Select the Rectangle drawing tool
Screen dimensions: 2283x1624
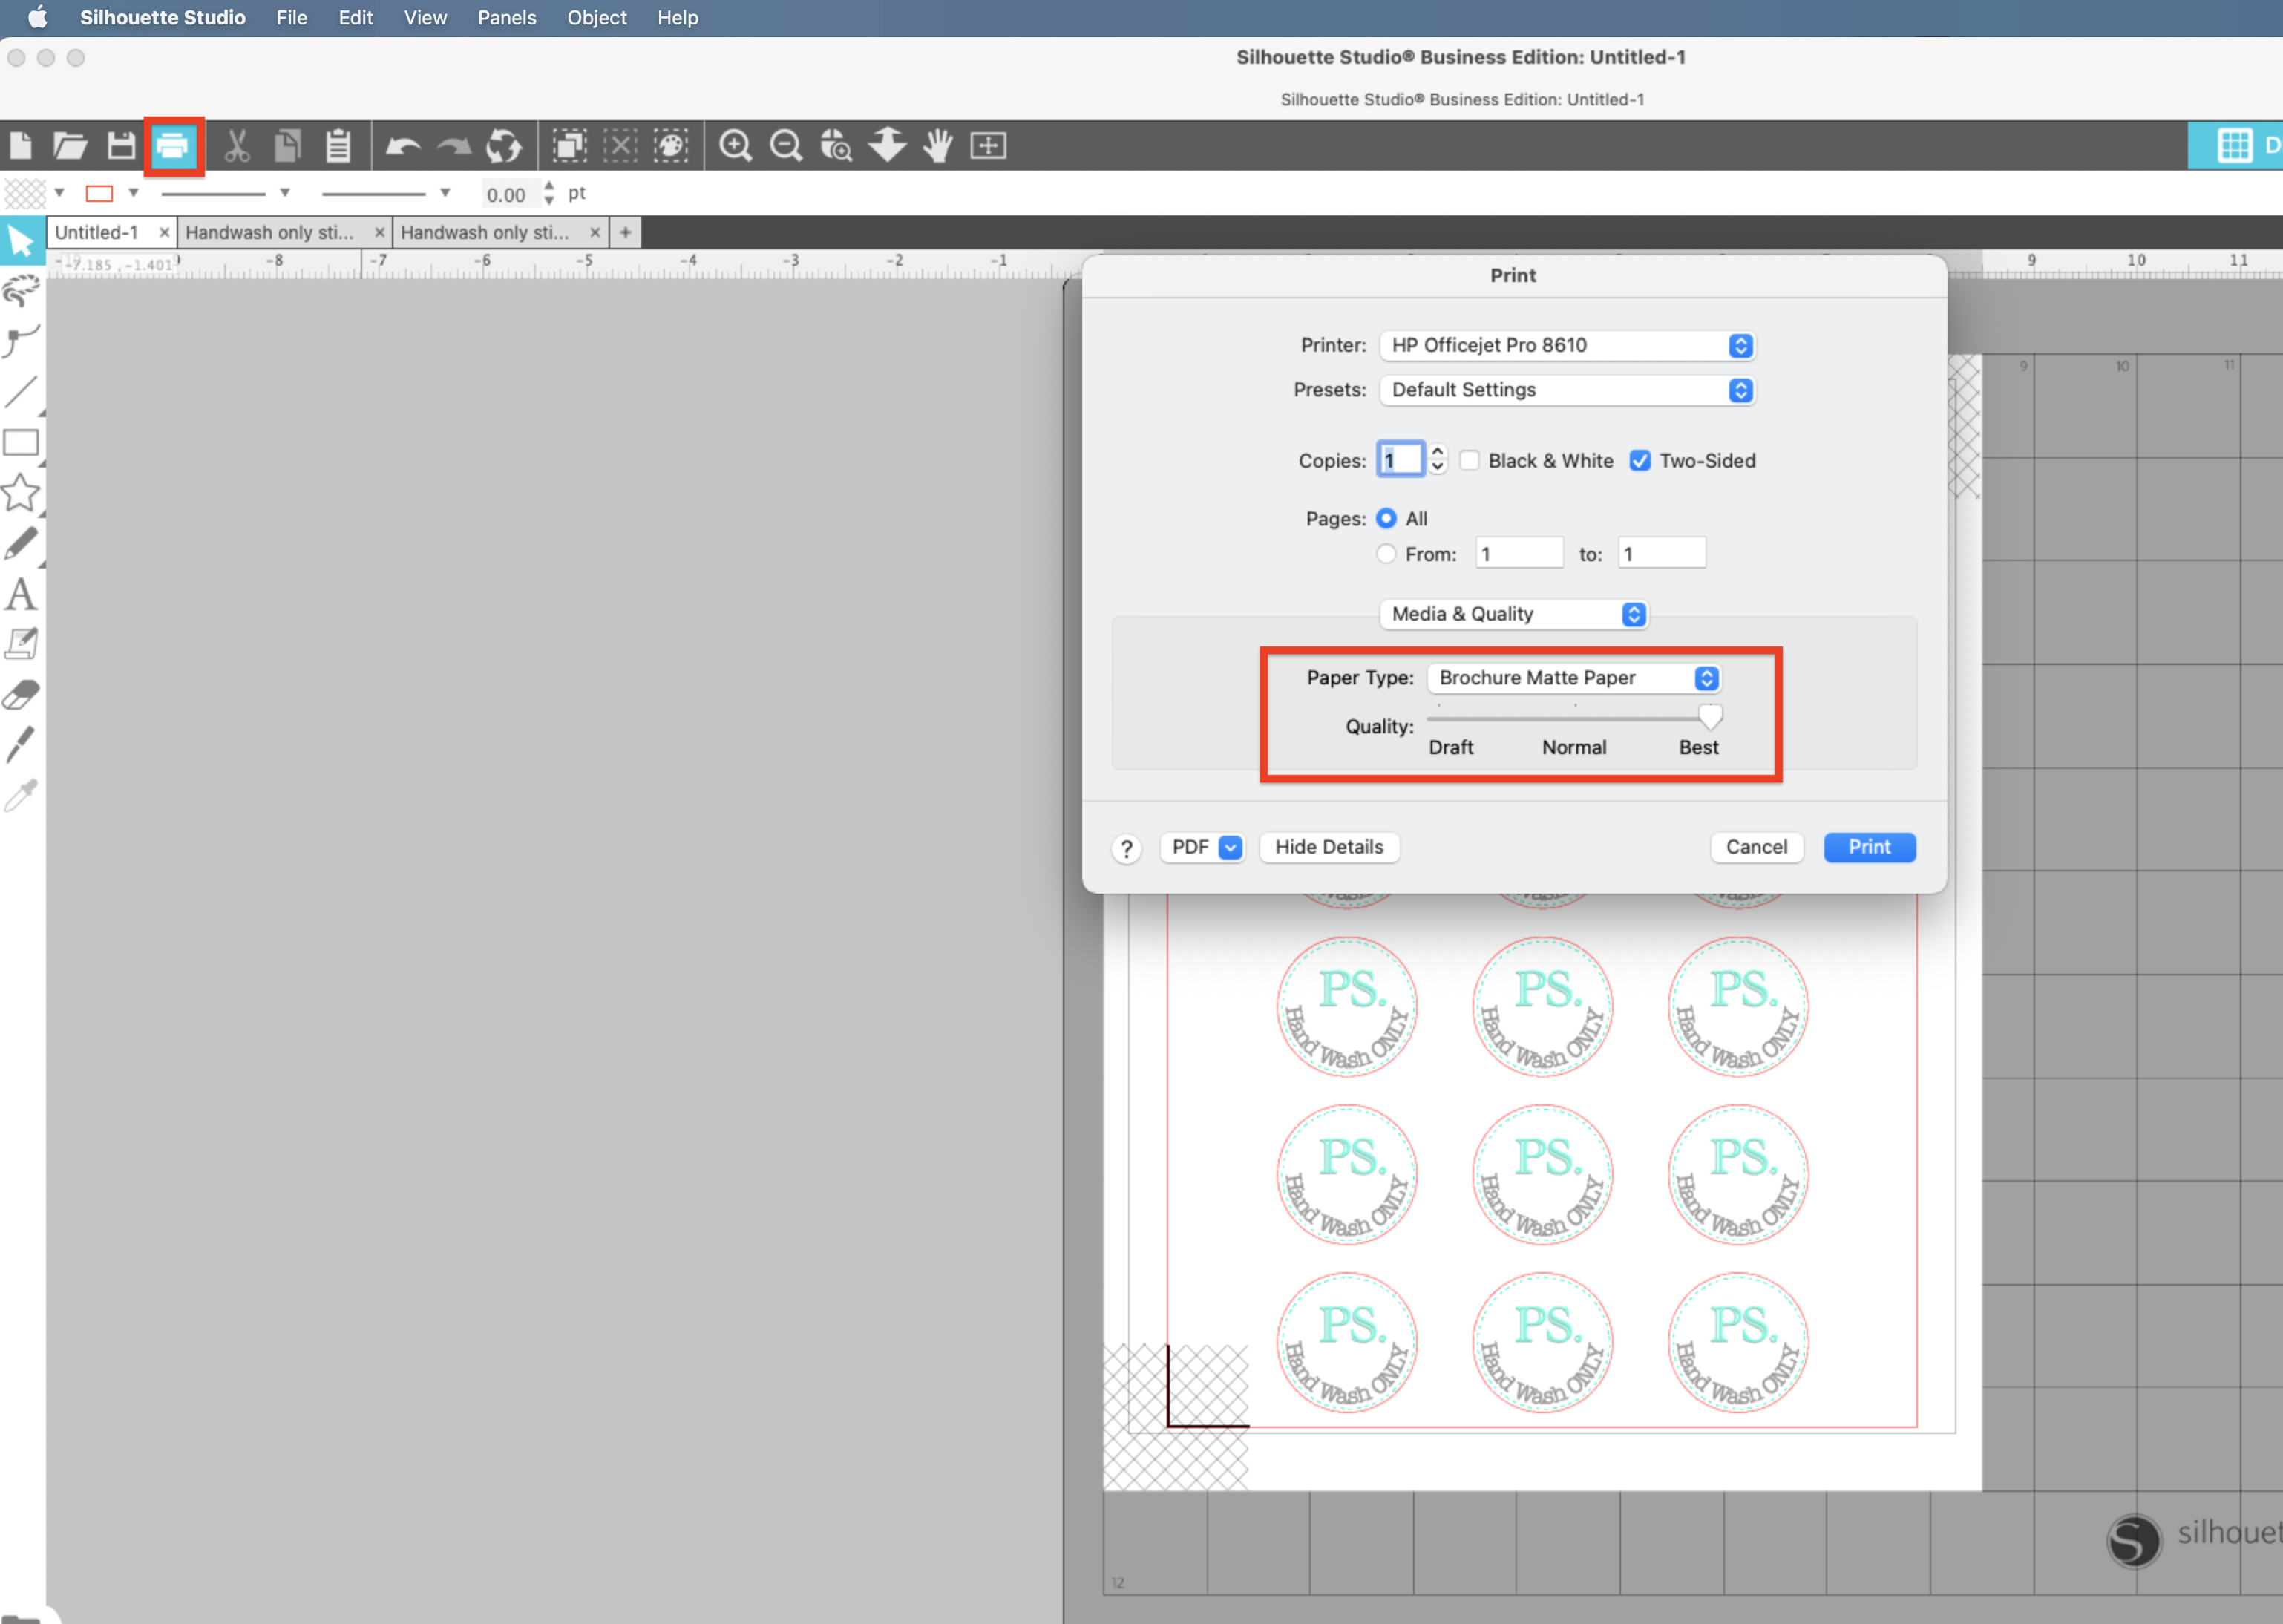20,443
